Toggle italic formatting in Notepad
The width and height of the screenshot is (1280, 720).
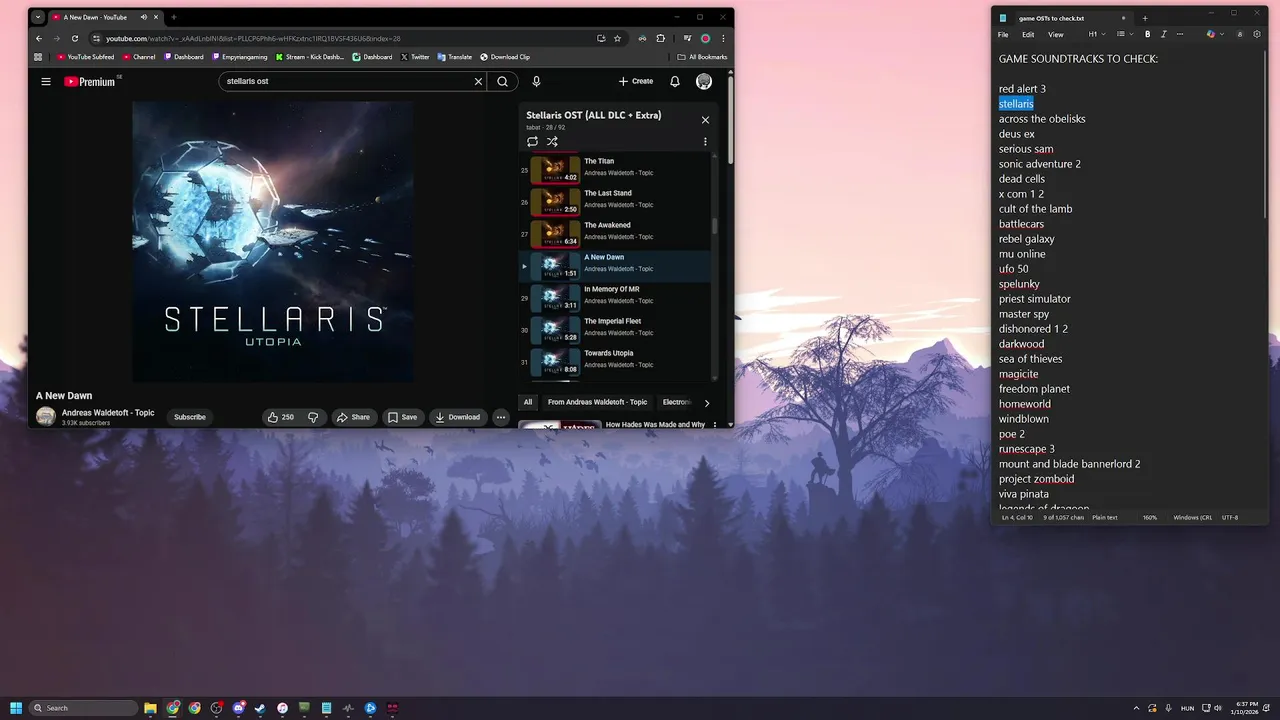(1164, 34)
